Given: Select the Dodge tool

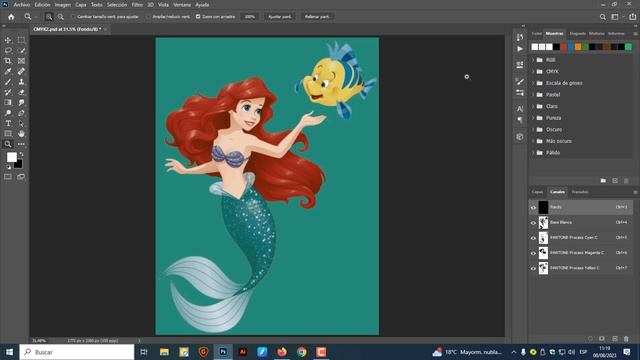Looking at the screenshot, I should (8, 113).
